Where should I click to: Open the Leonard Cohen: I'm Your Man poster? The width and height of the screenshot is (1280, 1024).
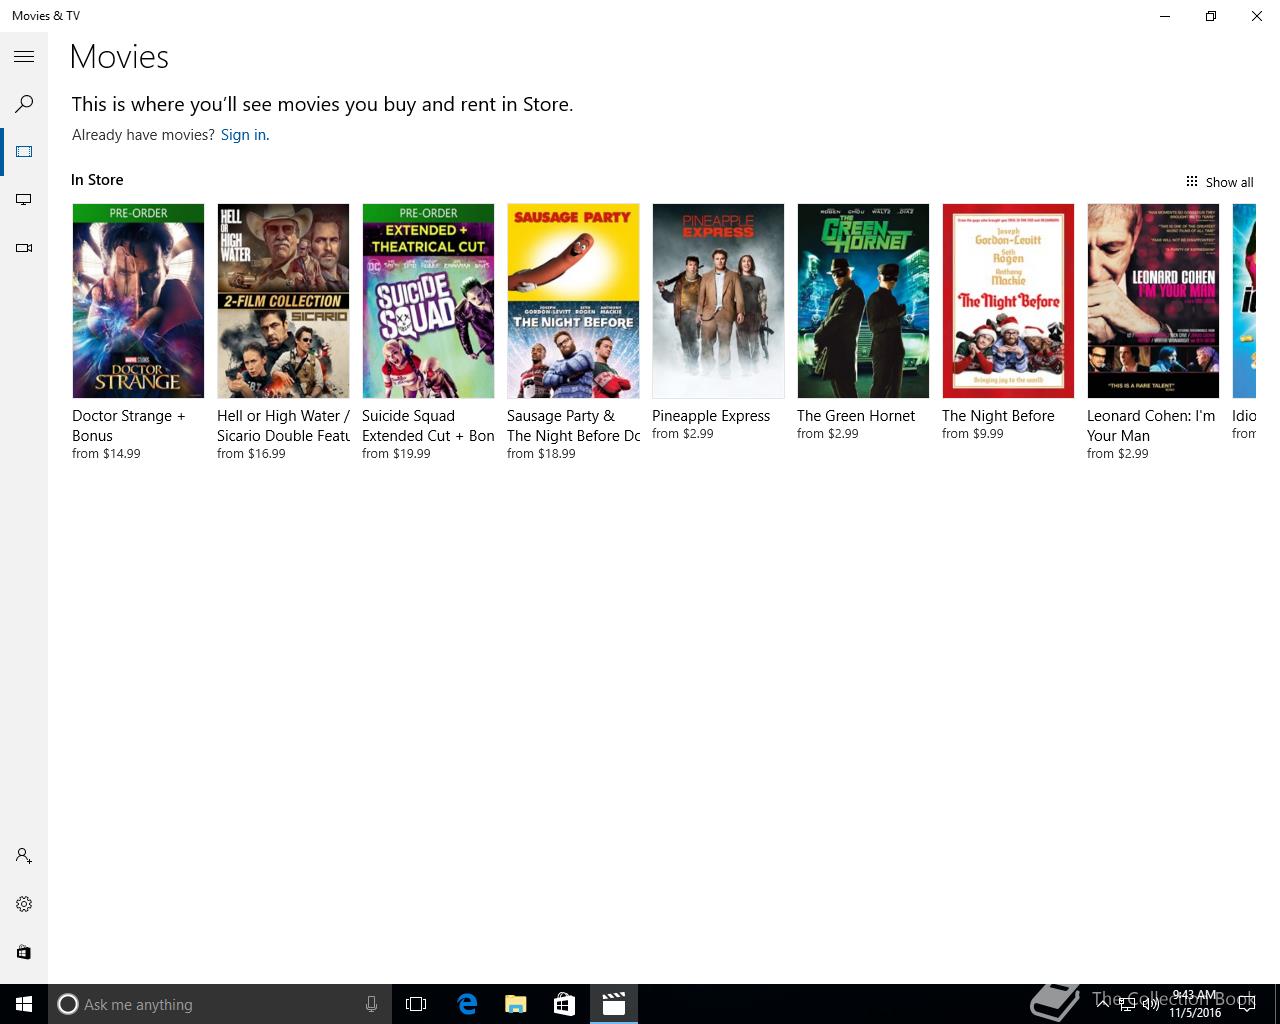pos(1153,301)
